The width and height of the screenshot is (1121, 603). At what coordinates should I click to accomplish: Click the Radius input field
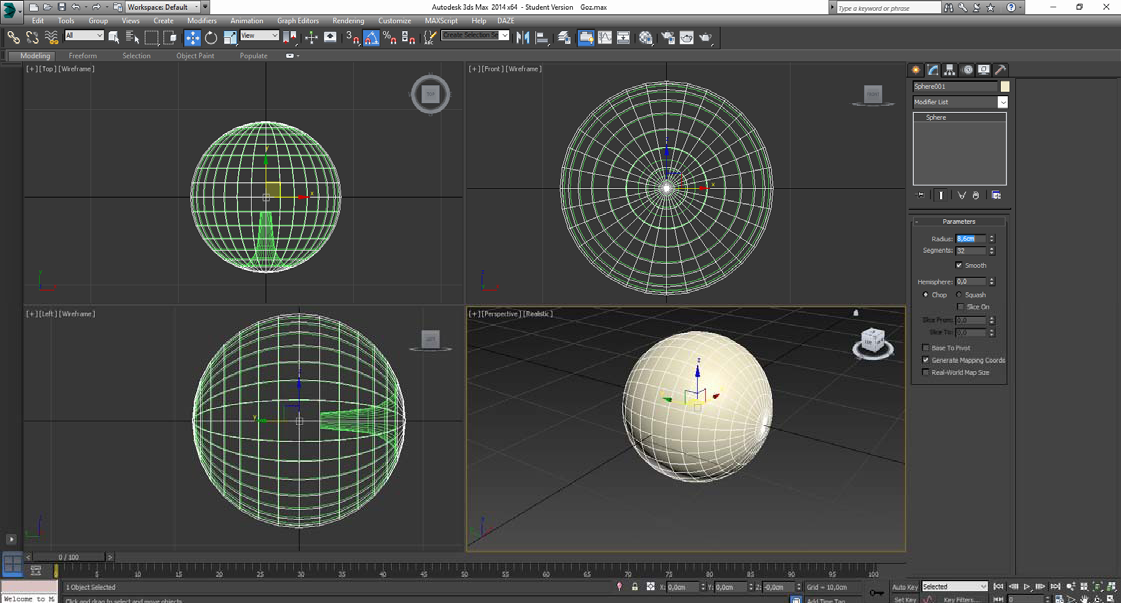pyautogui.click(x=970, y=239)
